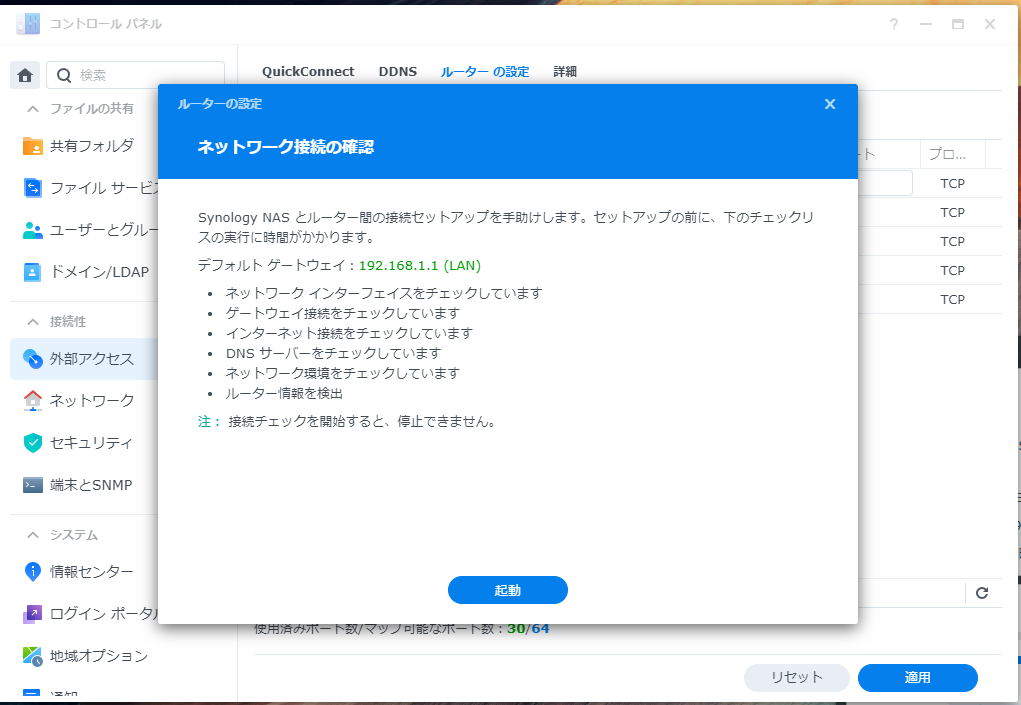Open ログイン ポータル icon
This screenshot has width=1021, height=705.
click(x=33, y=614)
